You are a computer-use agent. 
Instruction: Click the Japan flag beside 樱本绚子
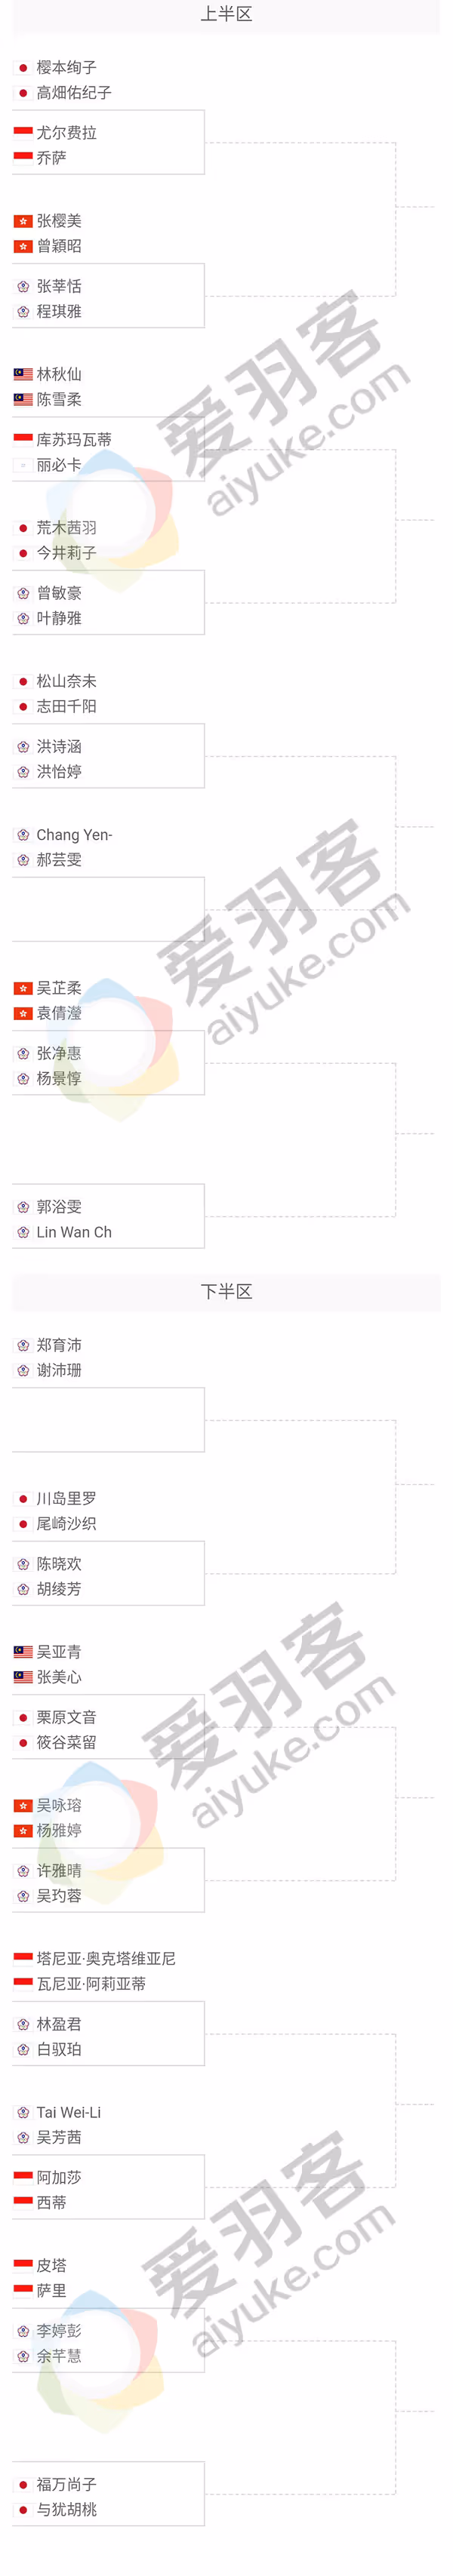point(23,68)
